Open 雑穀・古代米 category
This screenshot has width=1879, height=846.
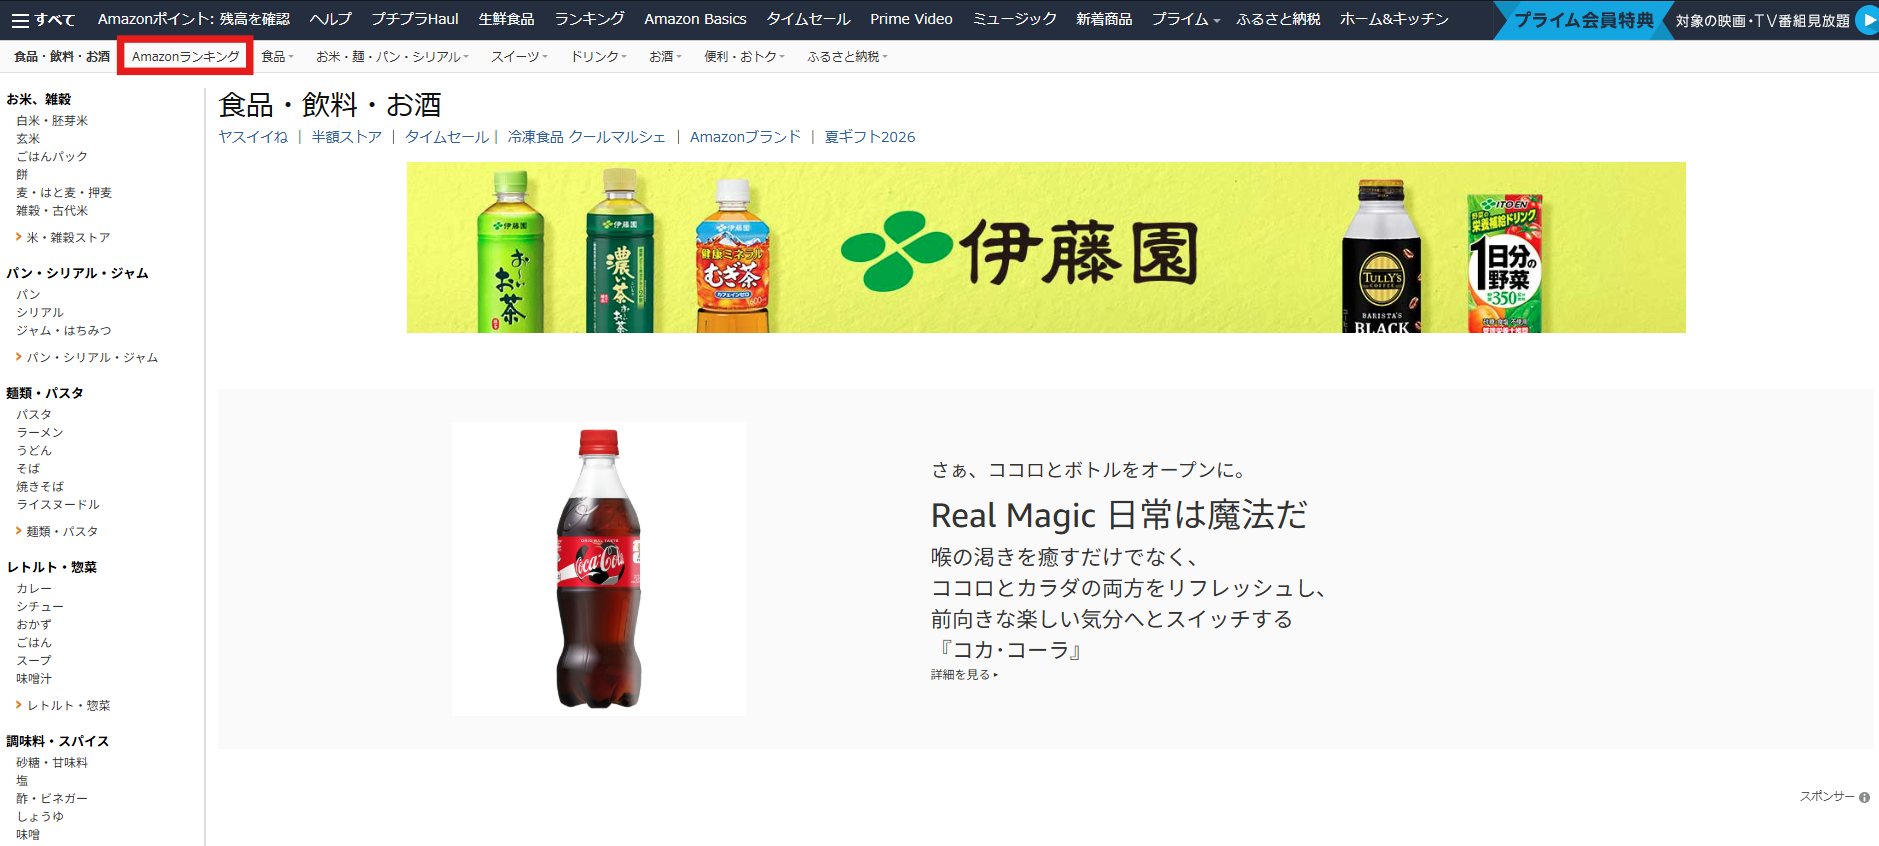pos(52,211)
